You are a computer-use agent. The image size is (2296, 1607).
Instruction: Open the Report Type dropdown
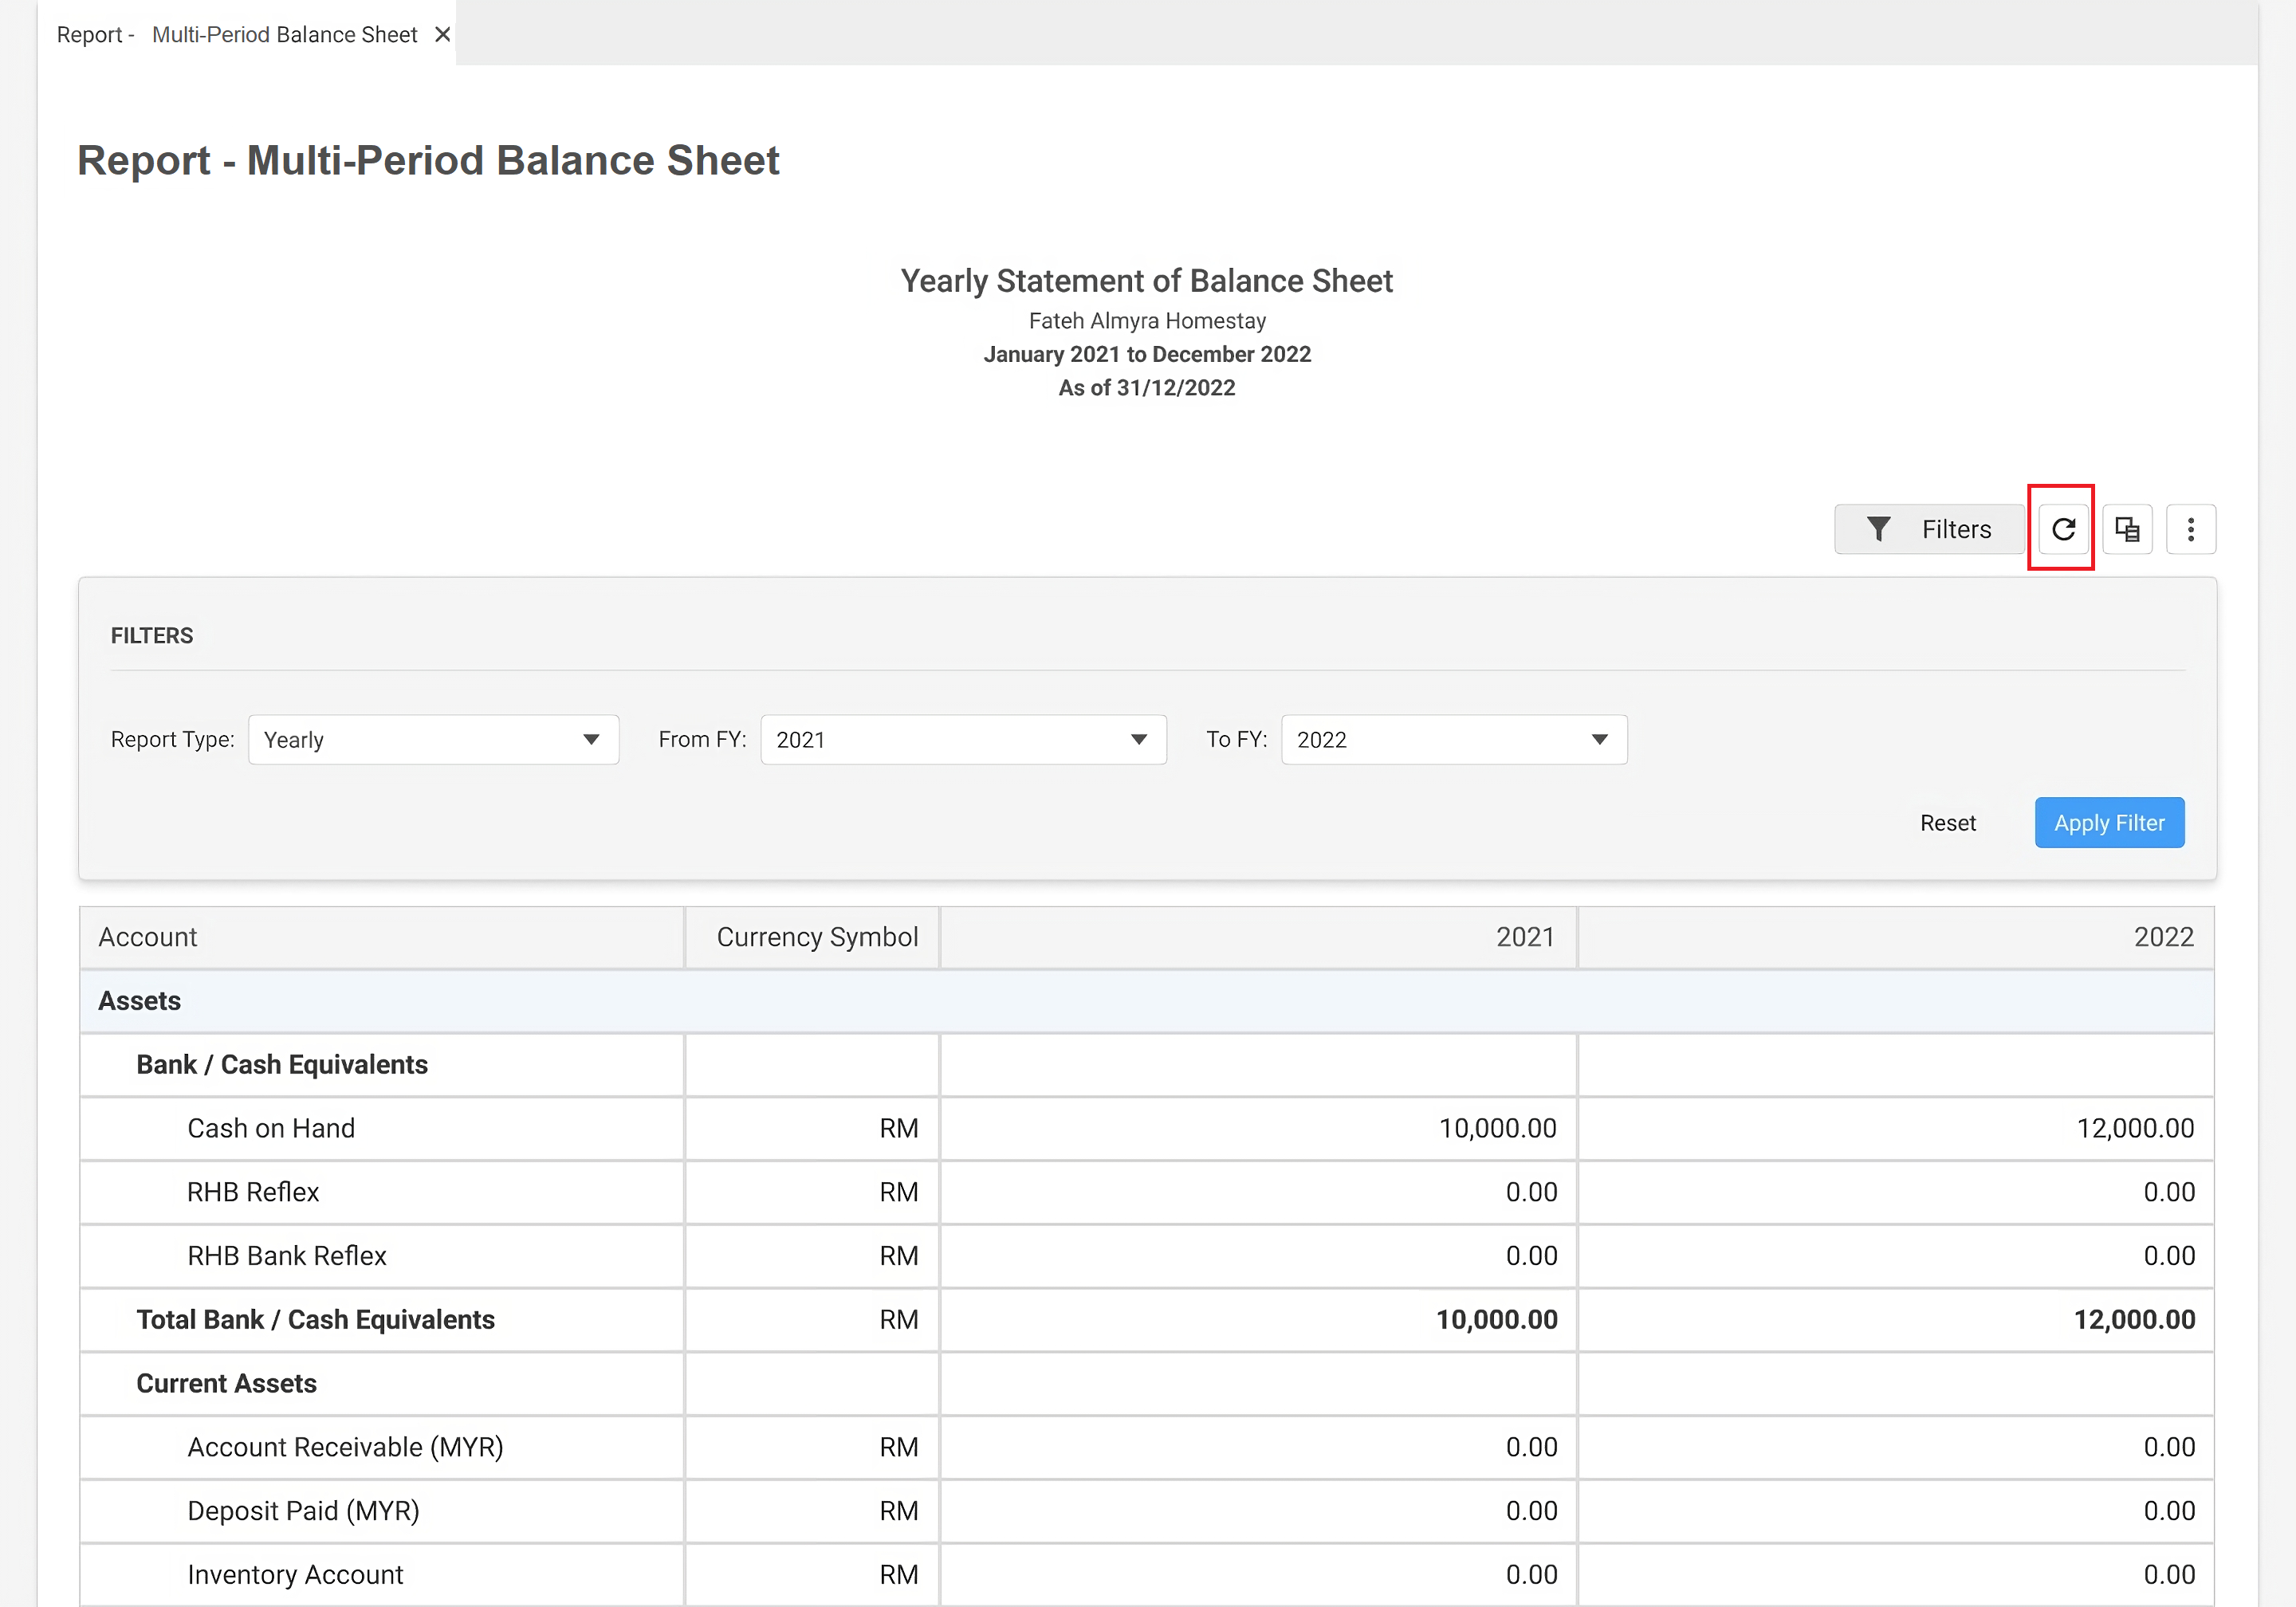pos(433,739)
